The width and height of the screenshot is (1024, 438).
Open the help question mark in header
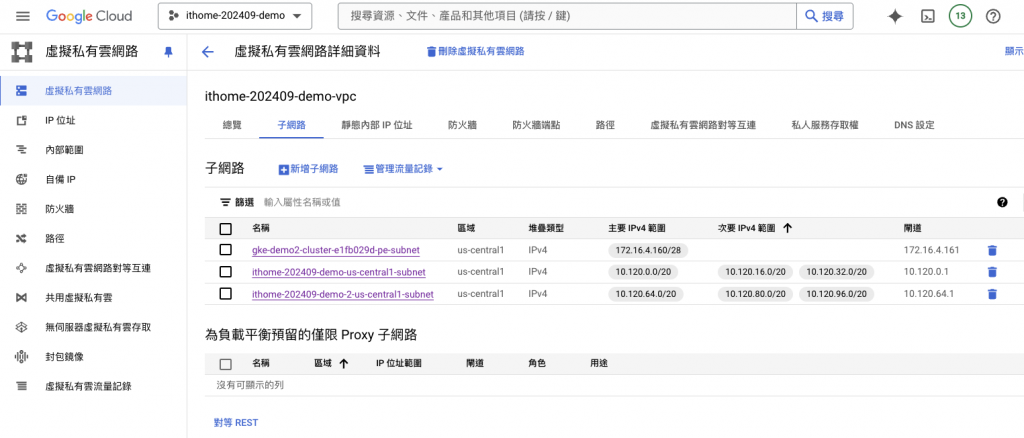click(993, 16)
